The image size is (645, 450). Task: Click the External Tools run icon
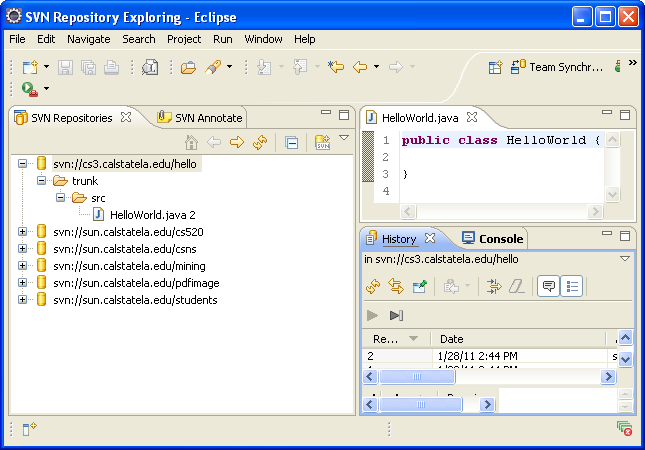tap(30, 89)
